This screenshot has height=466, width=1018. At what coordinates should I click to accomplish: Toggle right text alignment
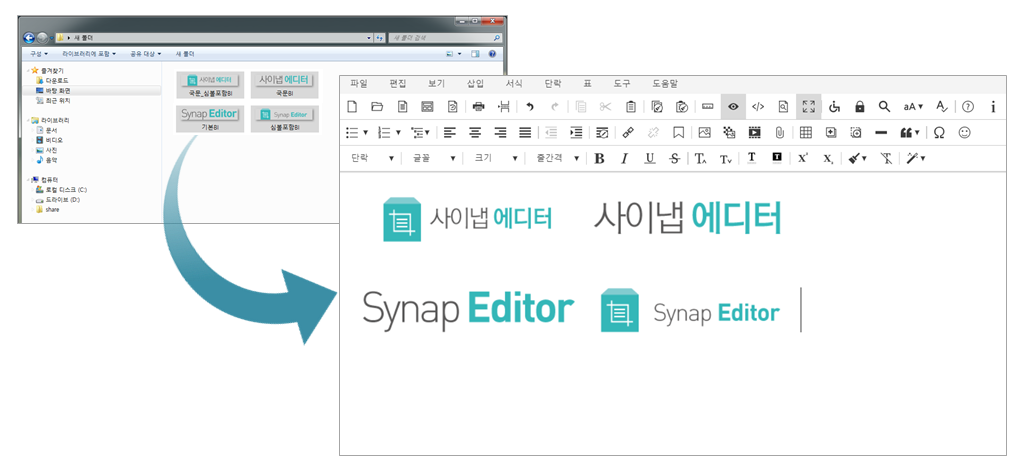(500, 132)
